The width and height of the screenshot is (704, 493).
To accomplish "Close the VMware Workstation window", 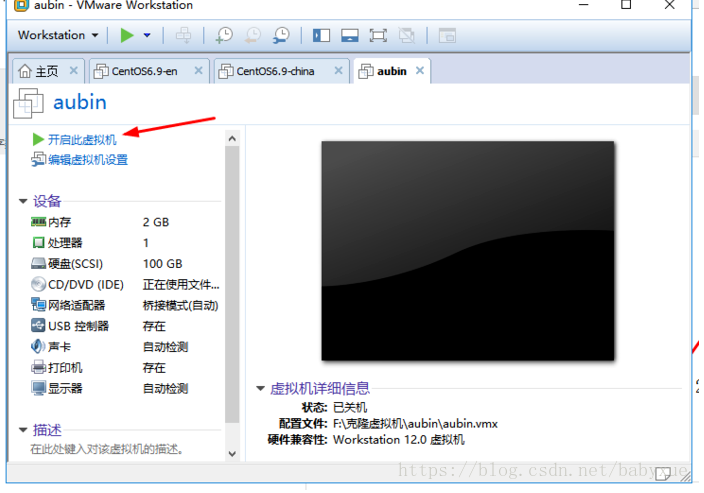I will click(x=669, y=4).
